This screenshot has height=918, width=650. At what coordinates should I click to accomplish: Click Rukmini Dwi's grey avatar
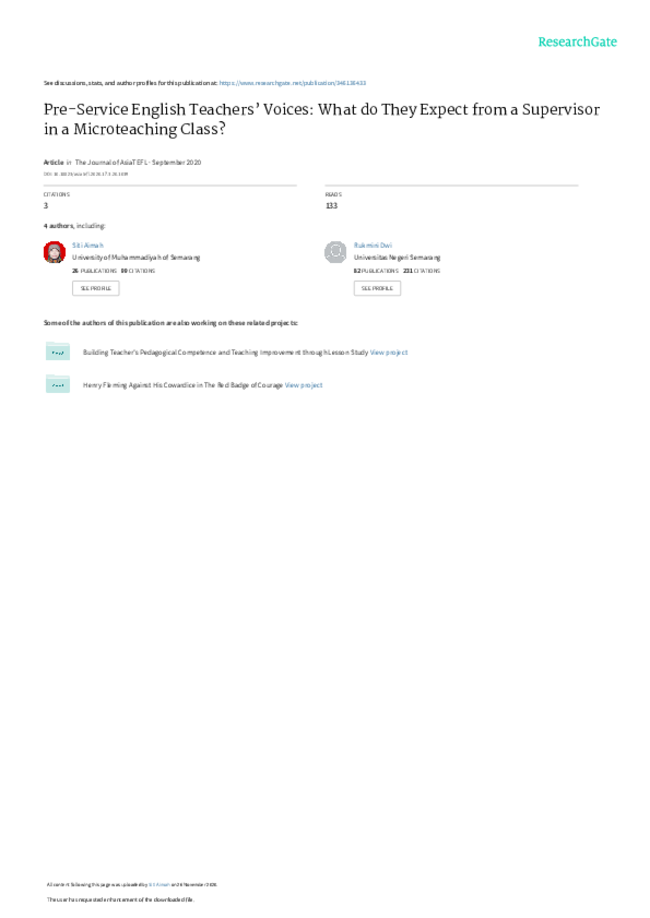pyautogui.click(x=336, y=252)
